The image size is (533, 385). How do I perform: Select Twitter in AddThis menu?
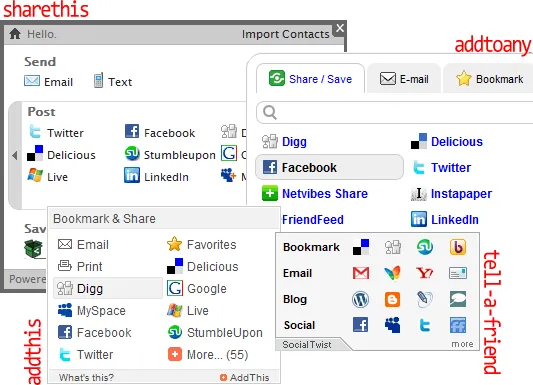pos(85,354)
